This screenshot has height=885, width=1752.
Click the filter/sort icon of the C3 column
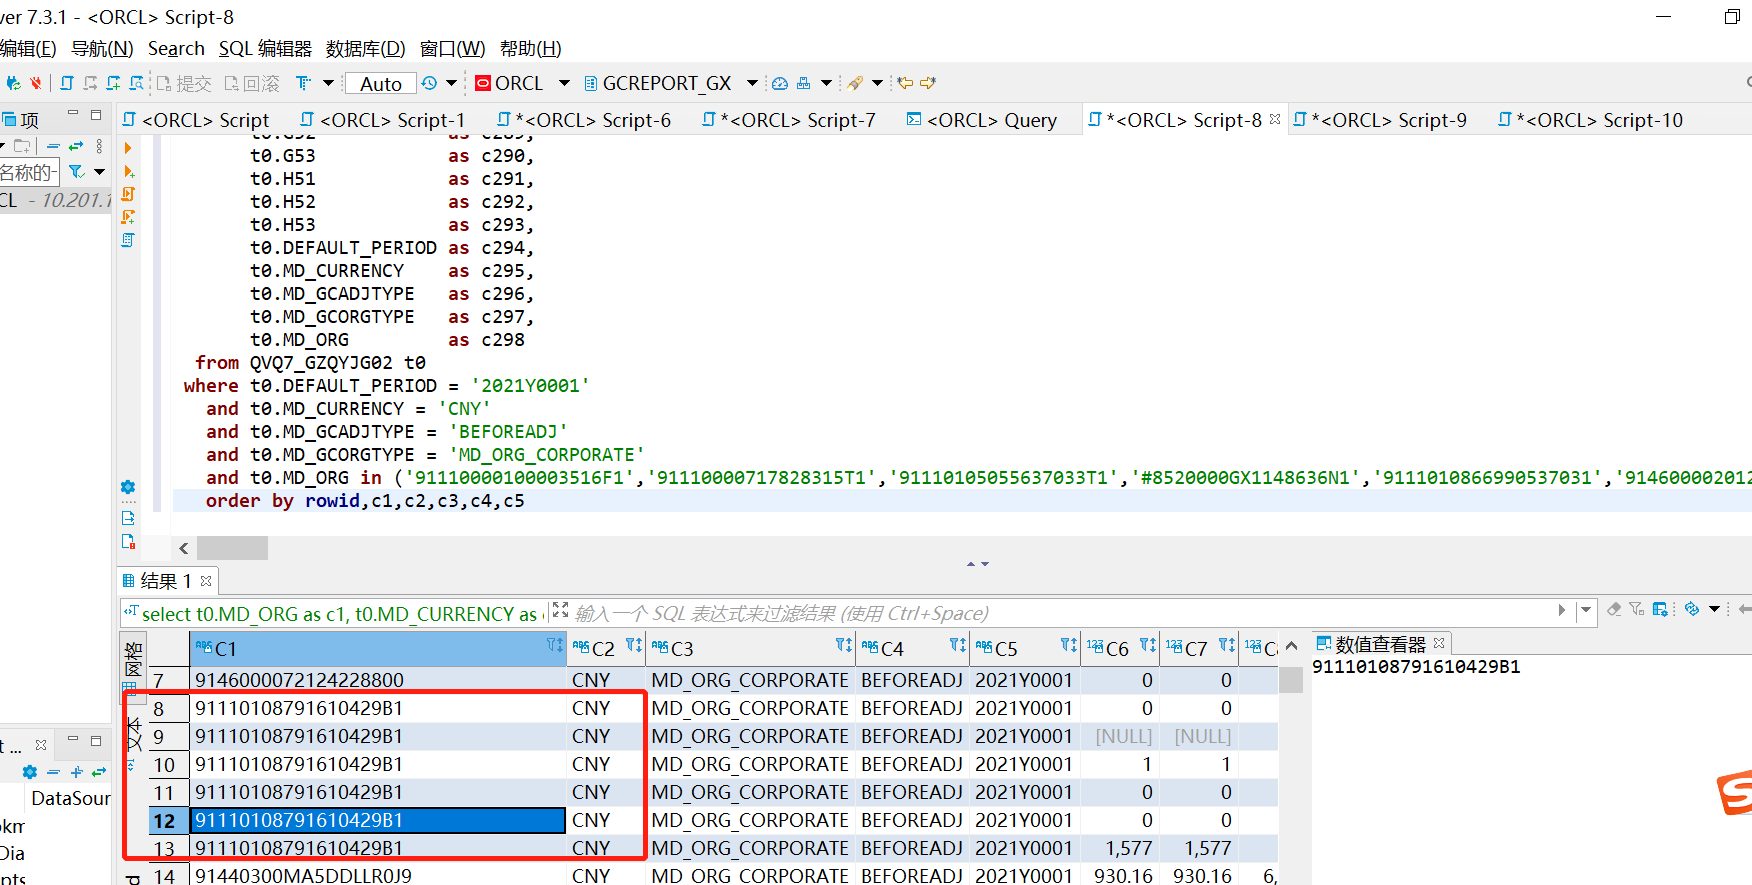(x=844, y=646)
